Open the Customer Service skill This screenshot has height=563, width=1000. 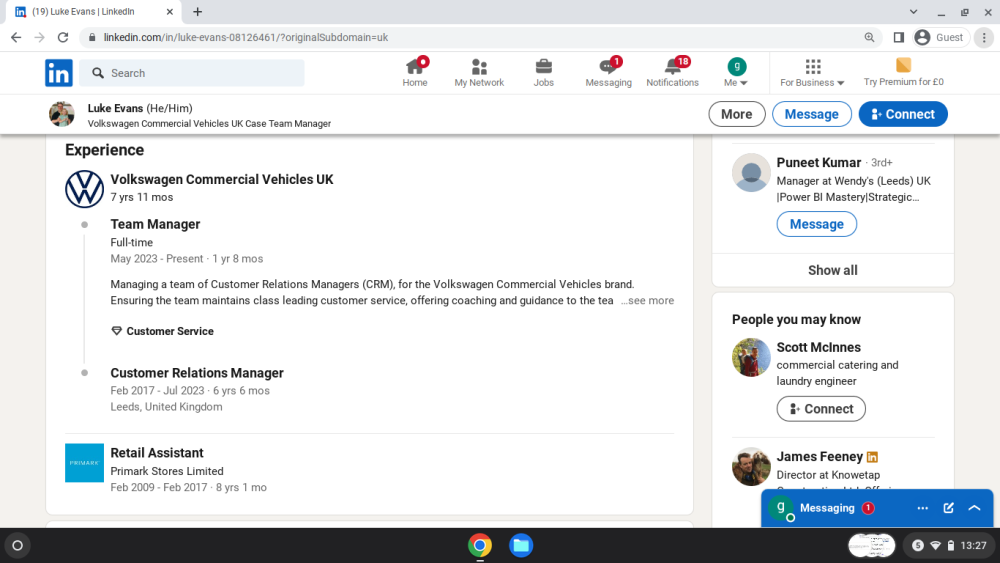click(170, 331)
